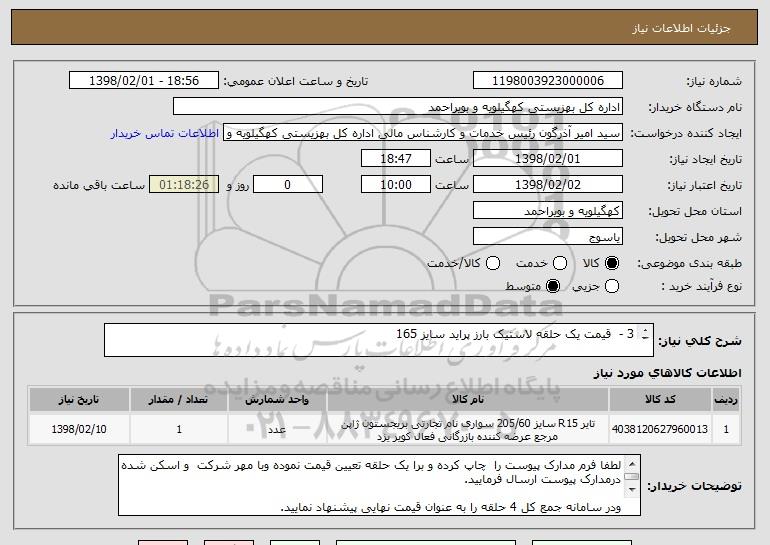Viewport: 770px width, 545px height.
Task: Click the creation date field 1398/02/01
Action: [x=548, y=159]
